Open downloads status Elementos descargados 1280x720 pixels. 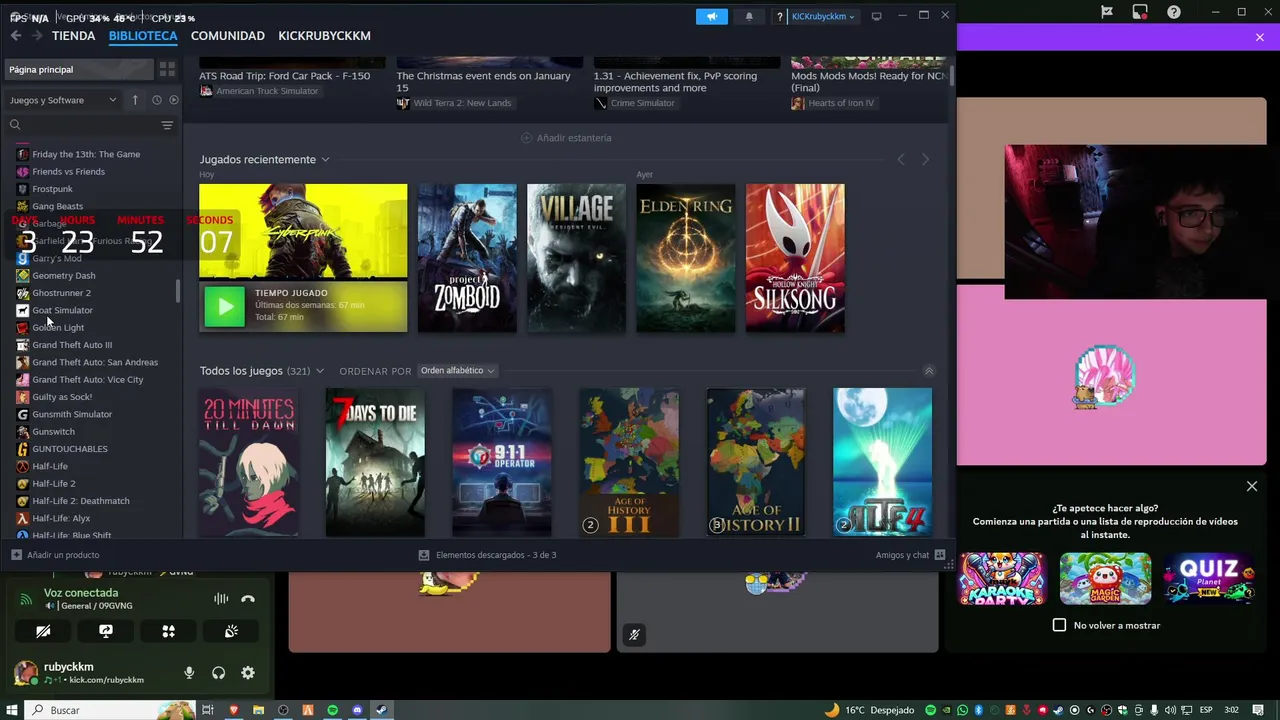pyautogui.click(x=487, y=555)
